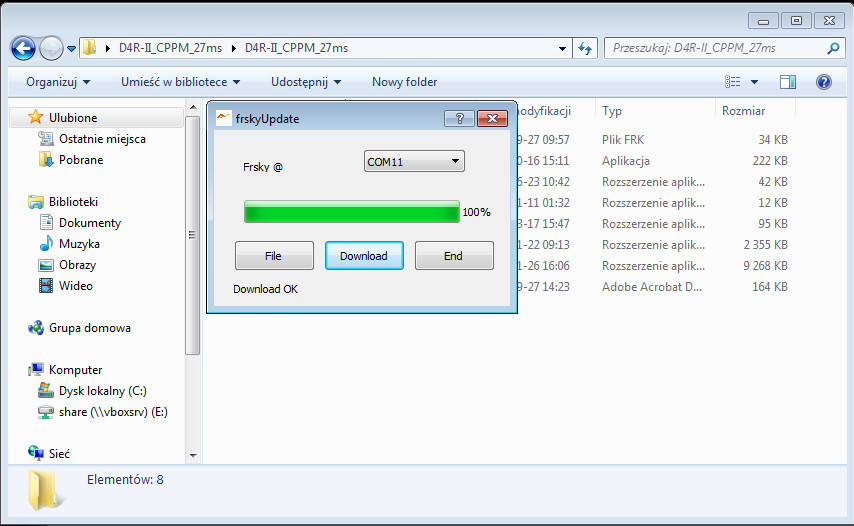This screenshot has width=854, height=526.
Task: Click the Back navigation arrow
Action: [x=23, y=48]
